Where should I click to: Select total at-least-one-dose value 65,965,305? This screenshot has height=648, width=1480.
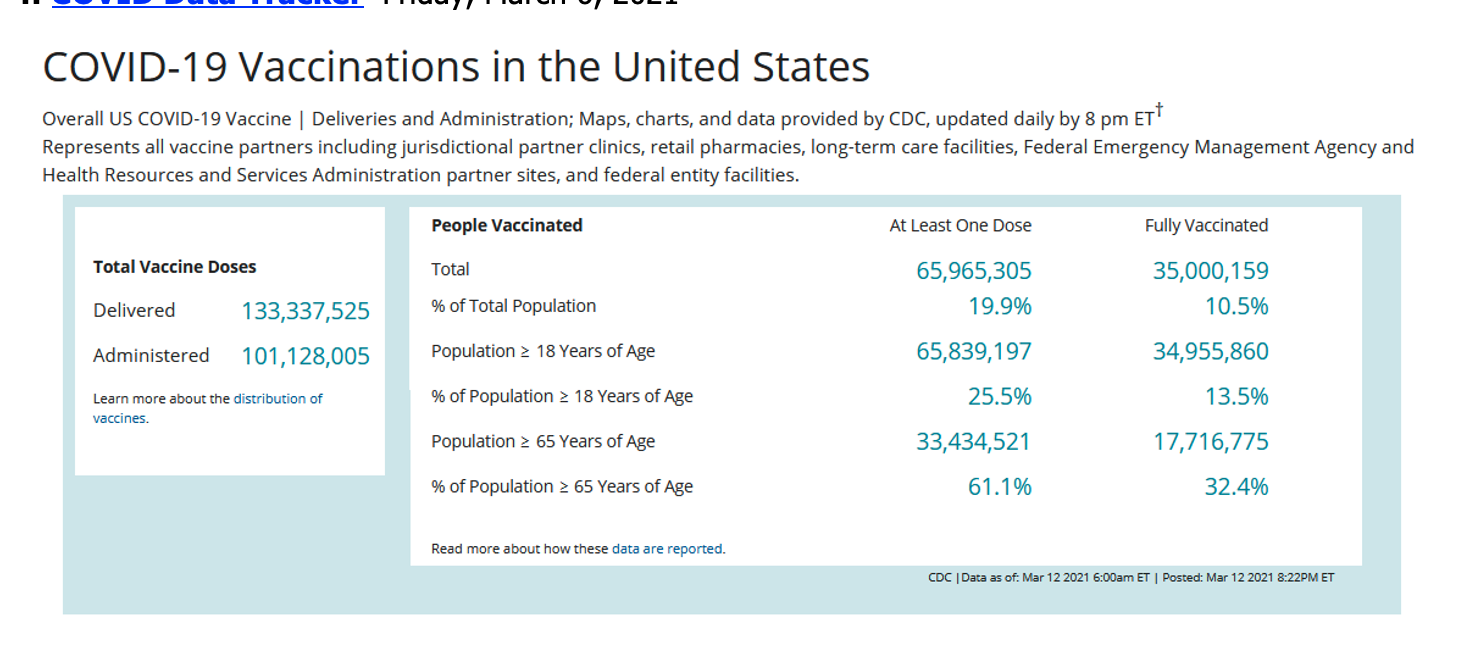(973, 271)
